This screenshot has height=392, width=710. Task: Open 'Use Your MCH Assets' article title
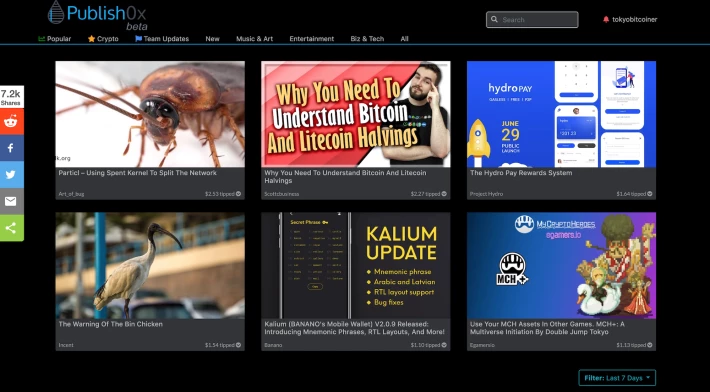tap(547, 328)
